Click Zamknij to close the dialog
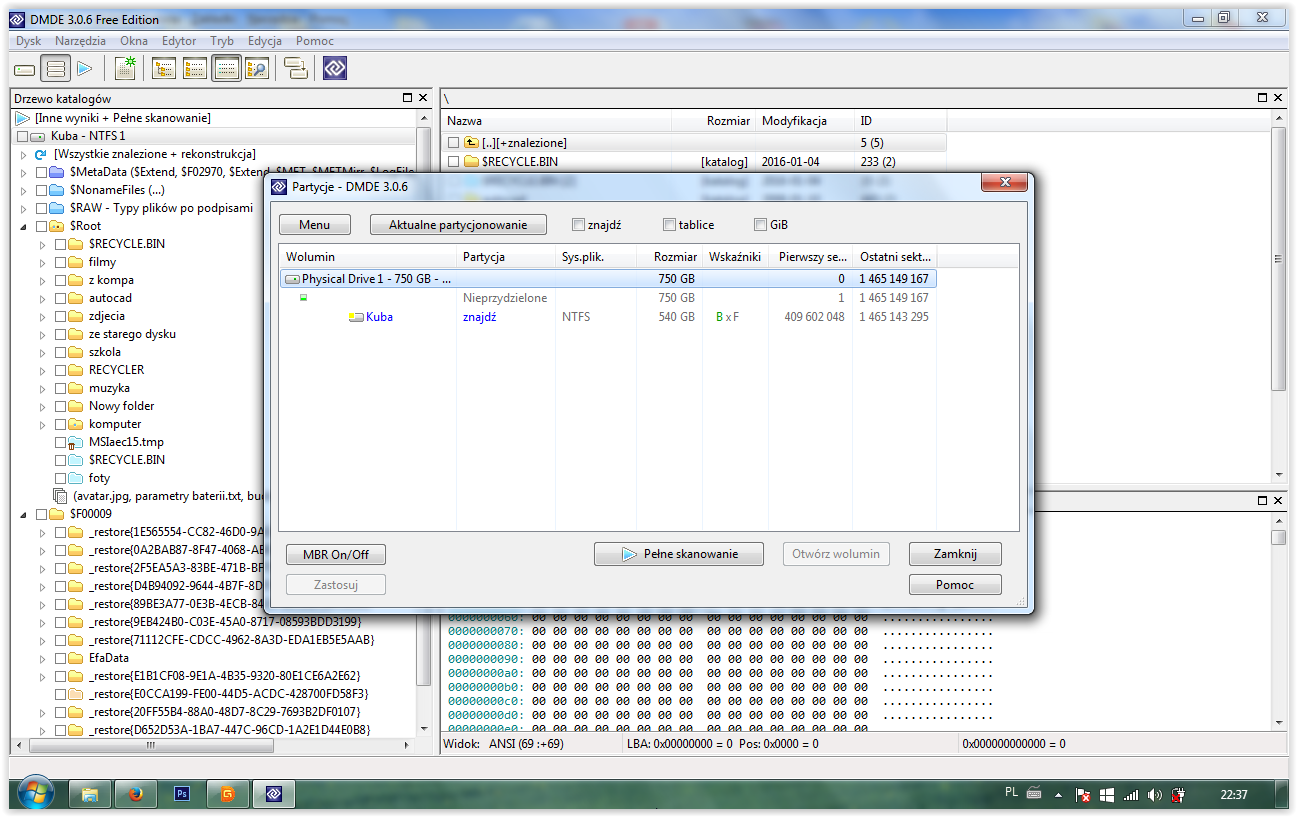The image size is (1297, 817). point(955,554)
